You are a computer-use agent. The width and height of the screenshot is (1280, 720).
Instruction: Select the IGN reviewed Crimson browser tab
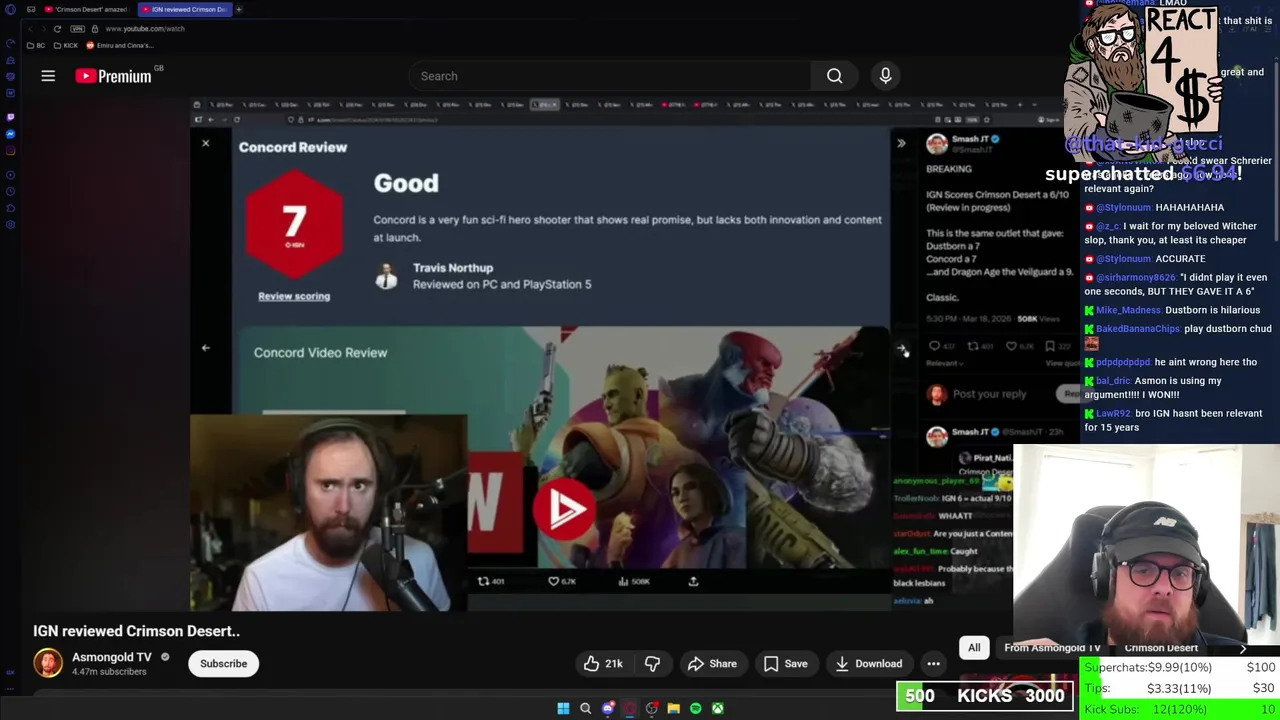pyautogui.click(x=184, y=9)
